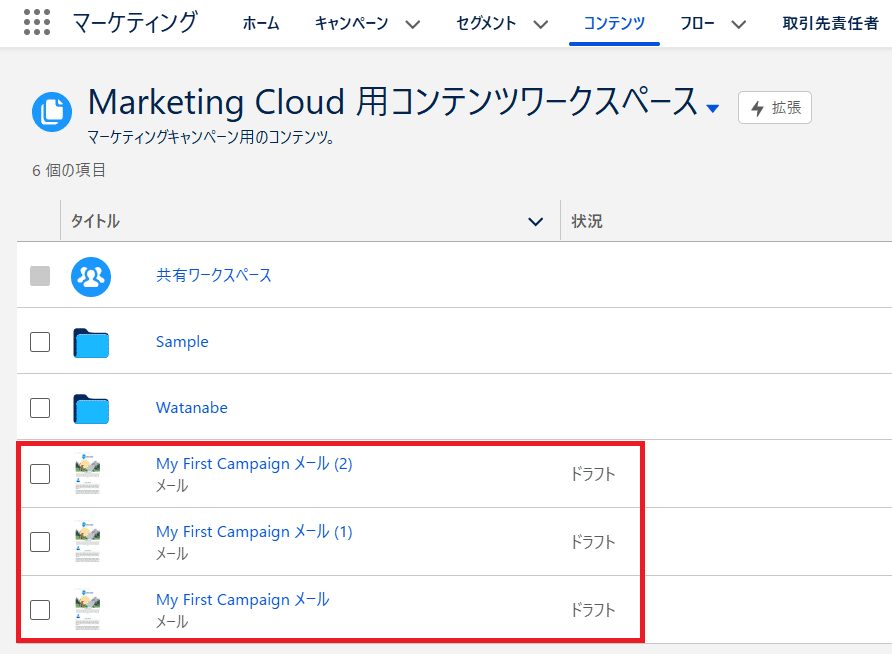Screen dimensions: 892x654
Task: Click the Sample folder icon
Action: 91,343
